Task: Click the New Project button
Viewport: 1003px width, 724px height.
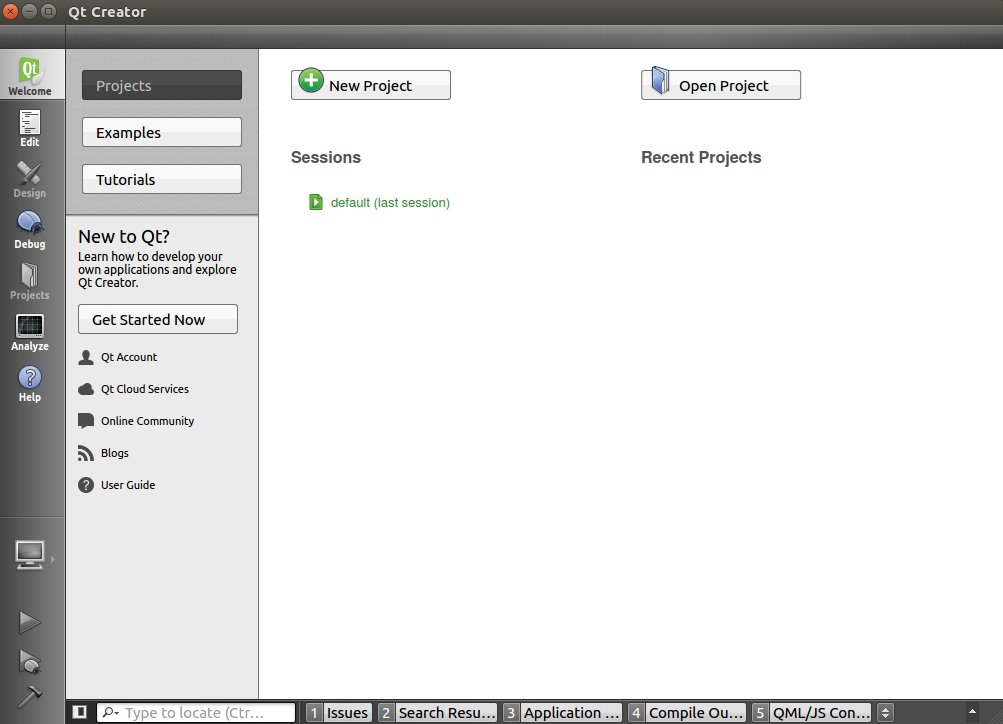Action: (x=371, y=85)
